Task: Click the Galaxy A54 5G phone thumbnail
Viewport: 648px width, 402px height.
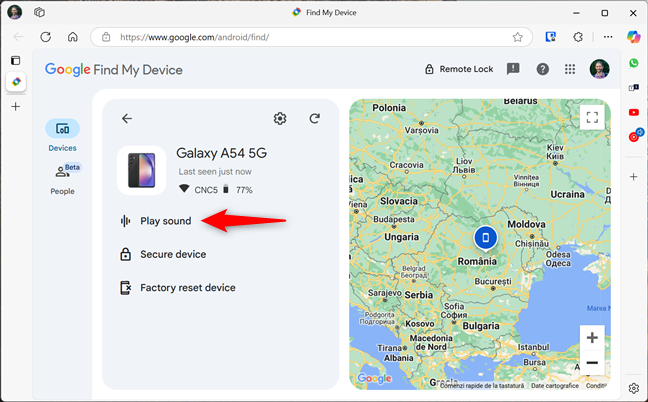Action: tap(142, 170)
